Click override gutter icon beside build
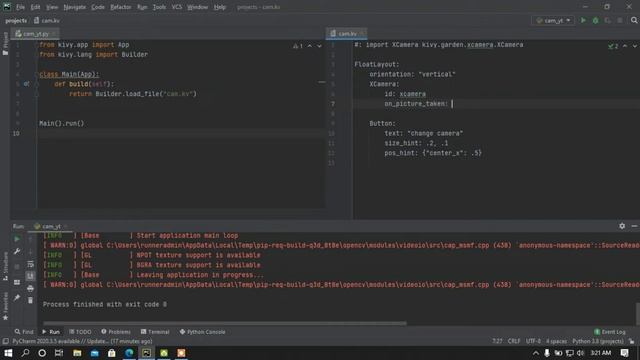 click(26, 84)
